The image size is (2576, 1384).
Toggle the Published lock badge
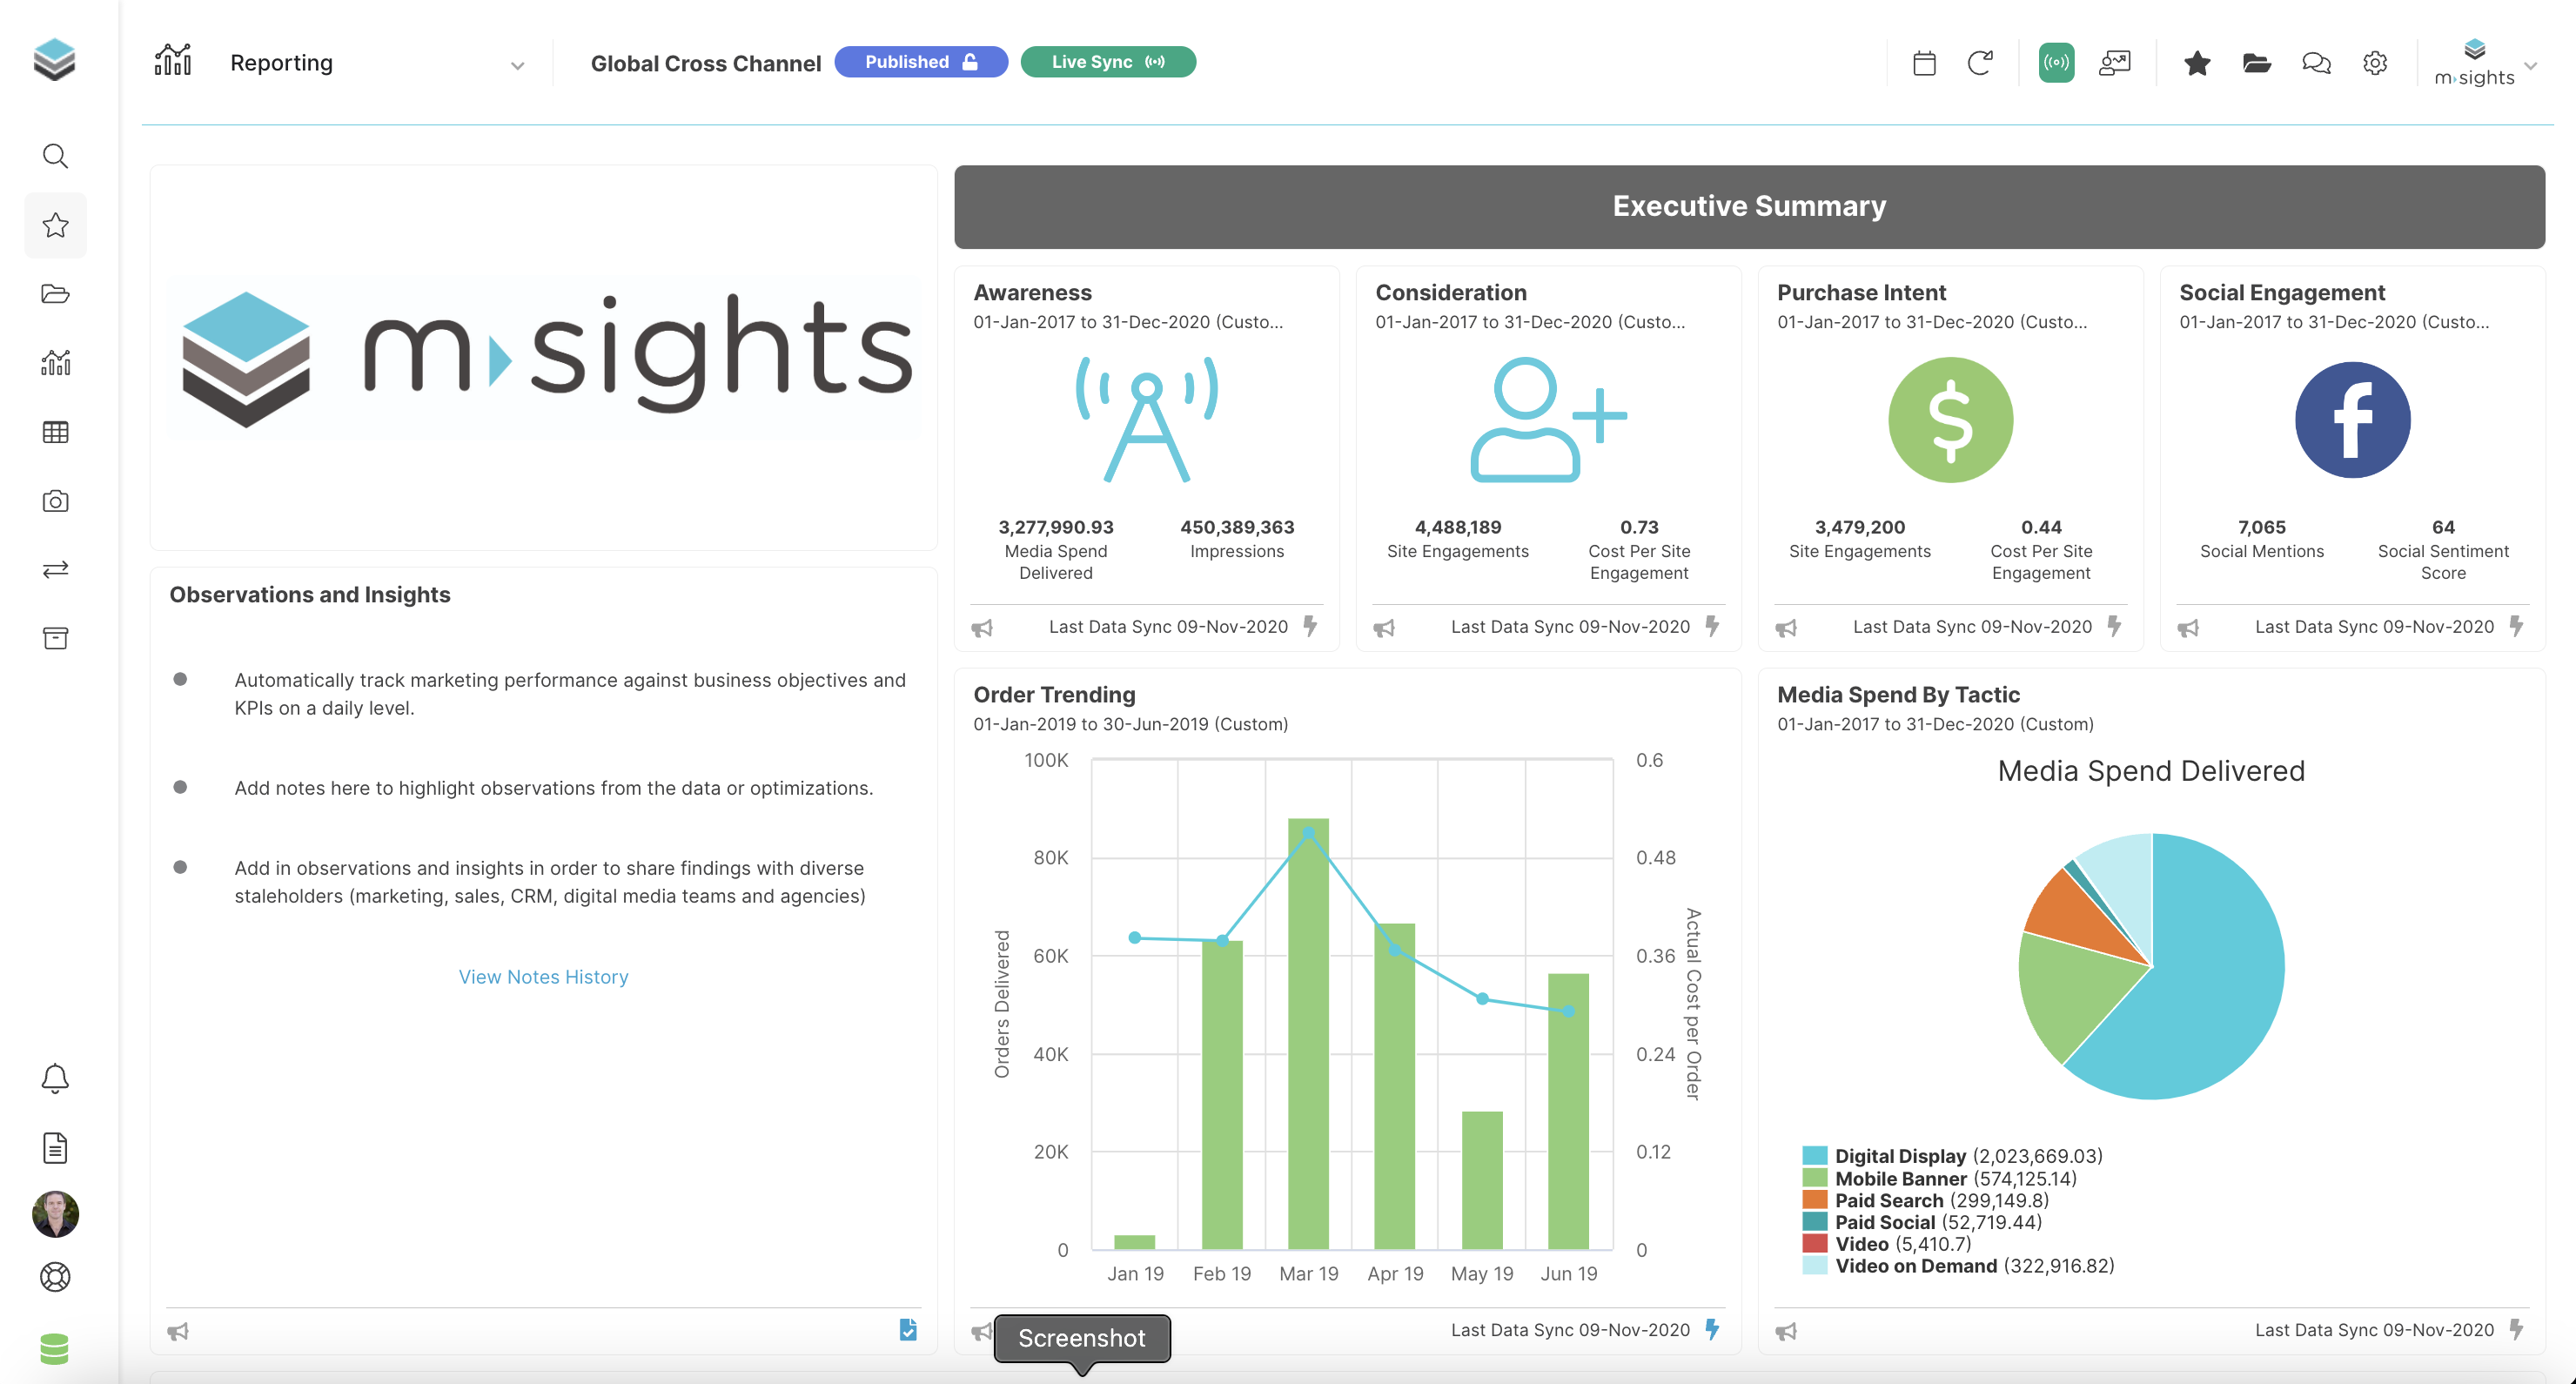[x=920, y=62]
